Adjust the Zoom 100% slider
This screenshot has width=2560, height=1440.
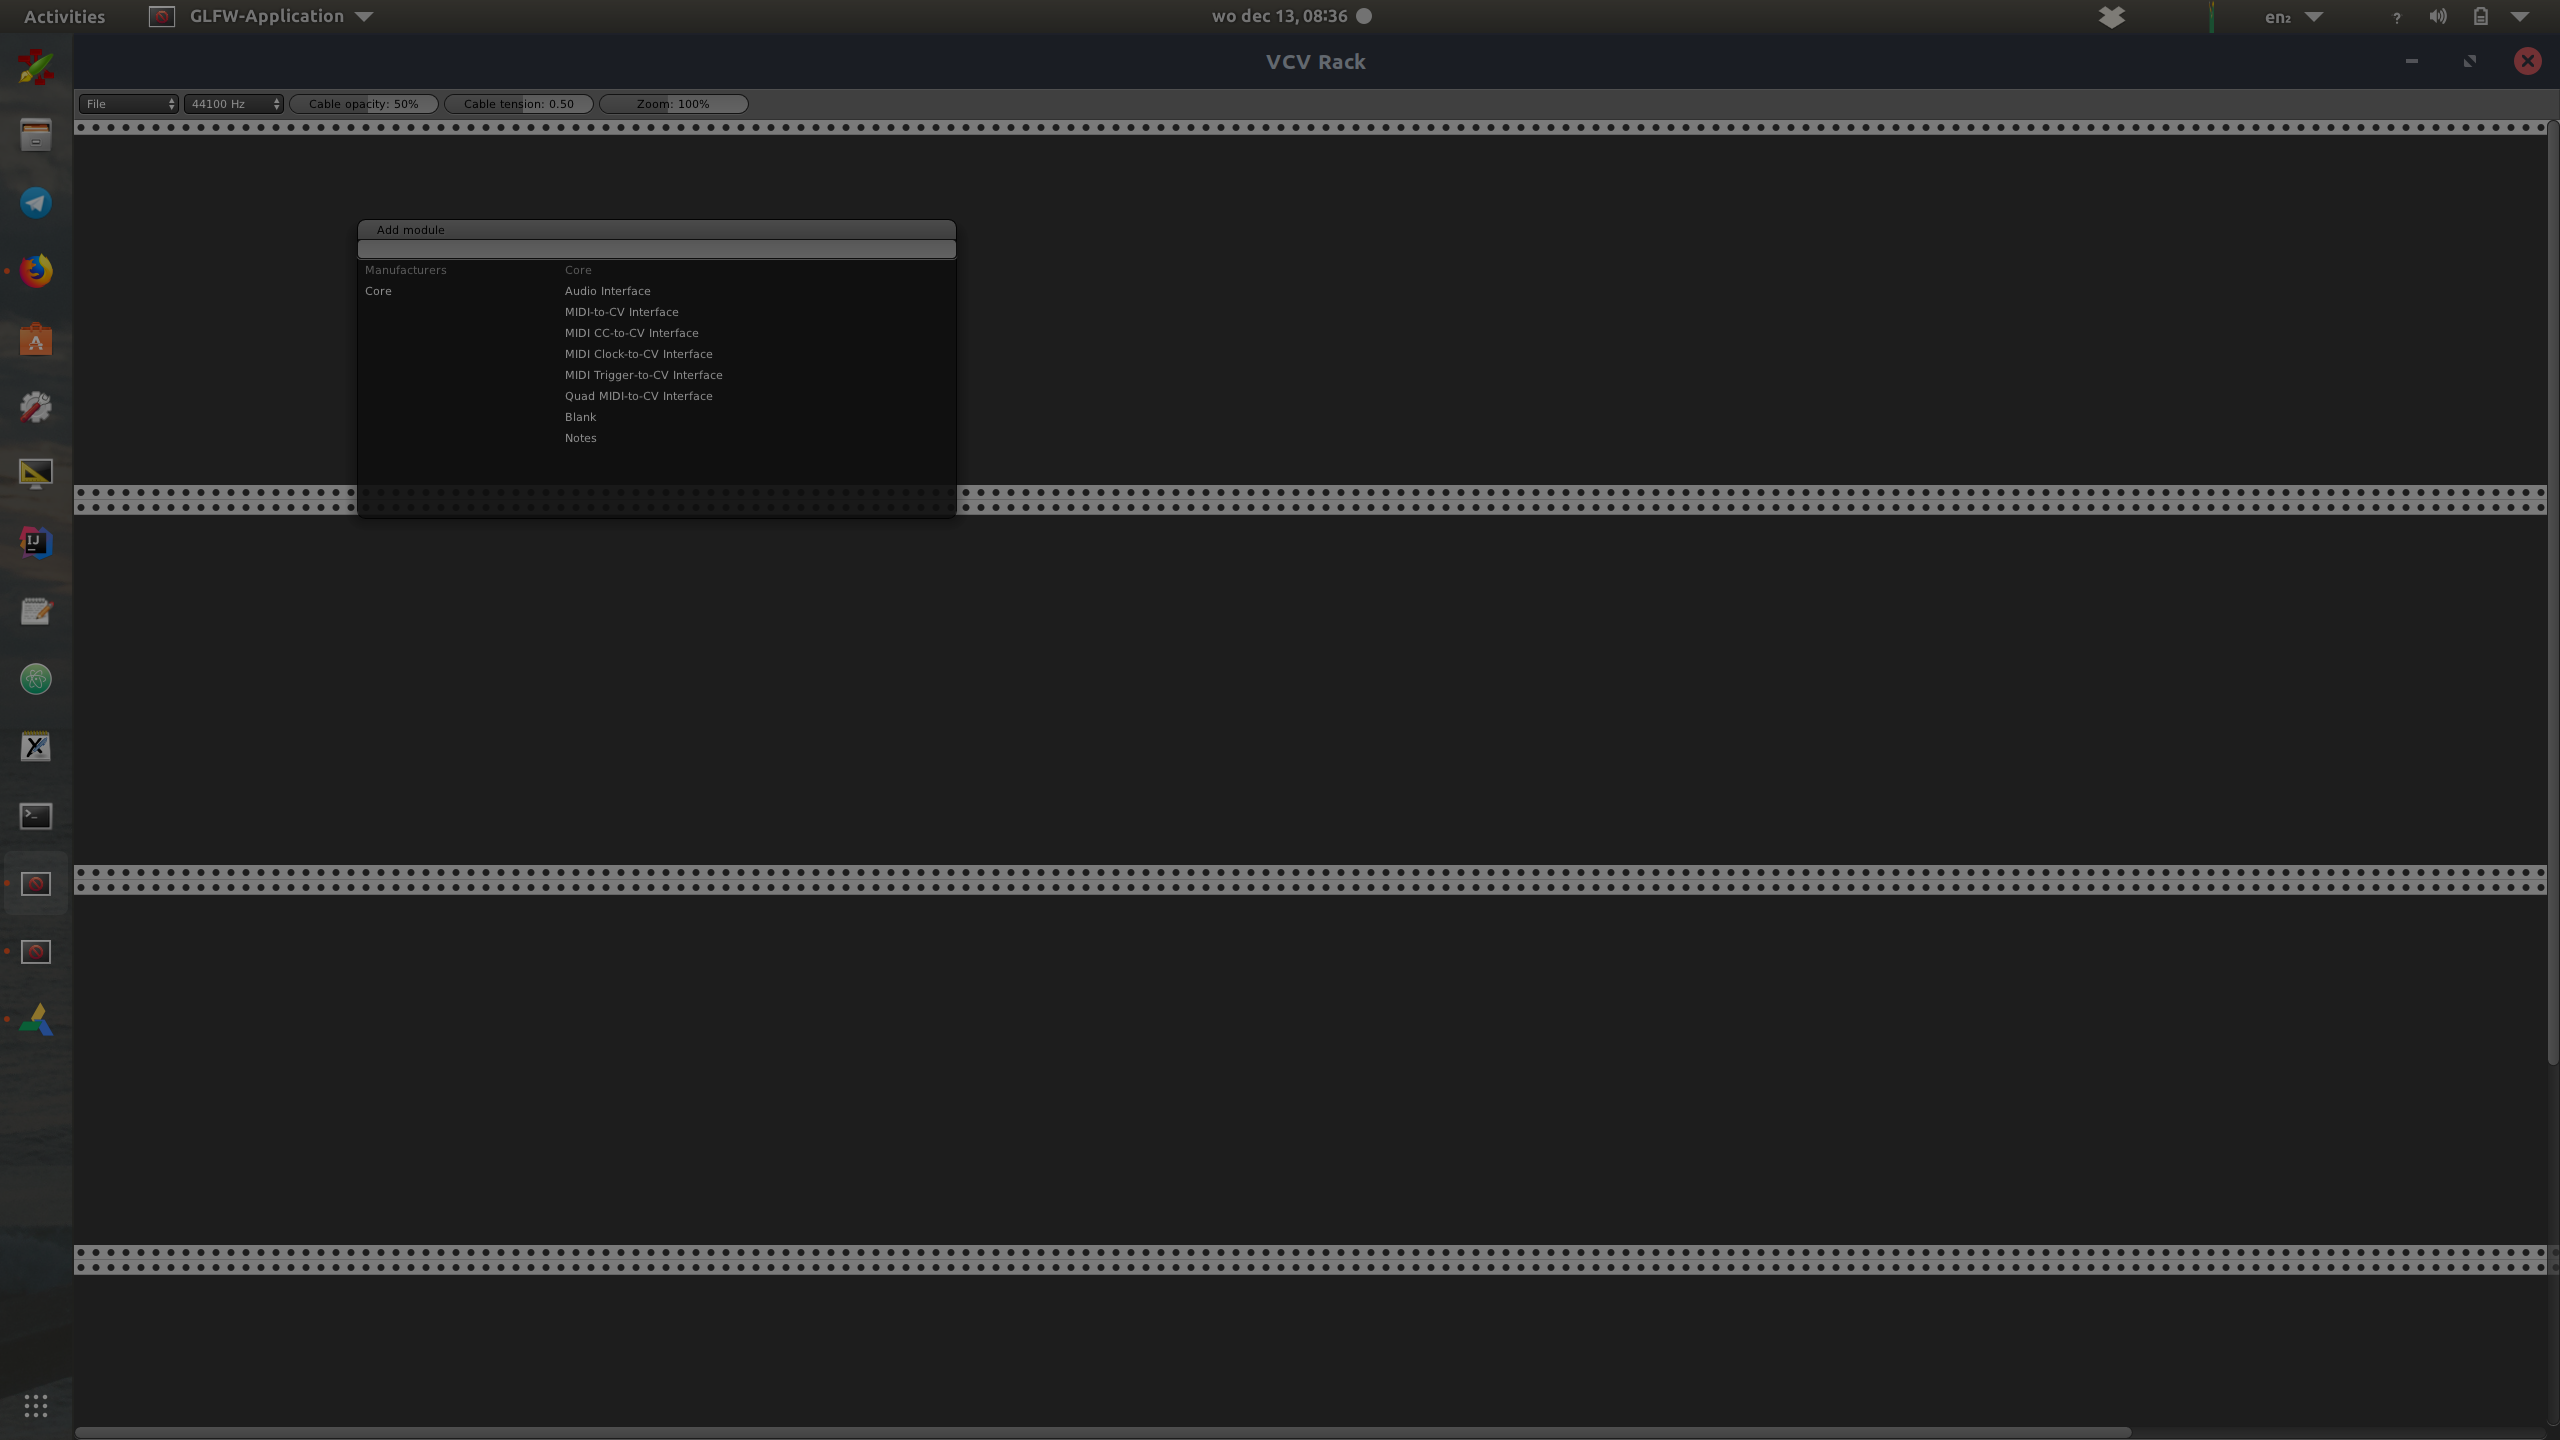coord(673,104)
